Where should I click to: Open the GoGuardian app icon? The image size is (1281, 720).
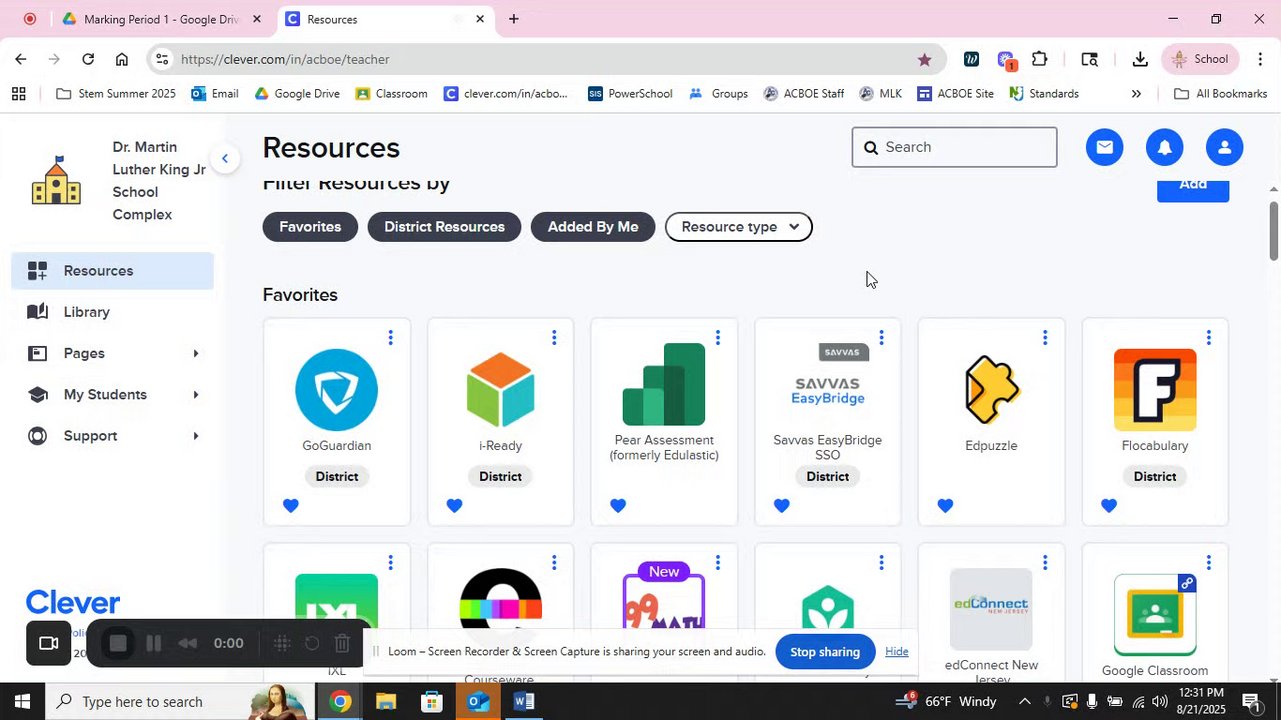337,390
